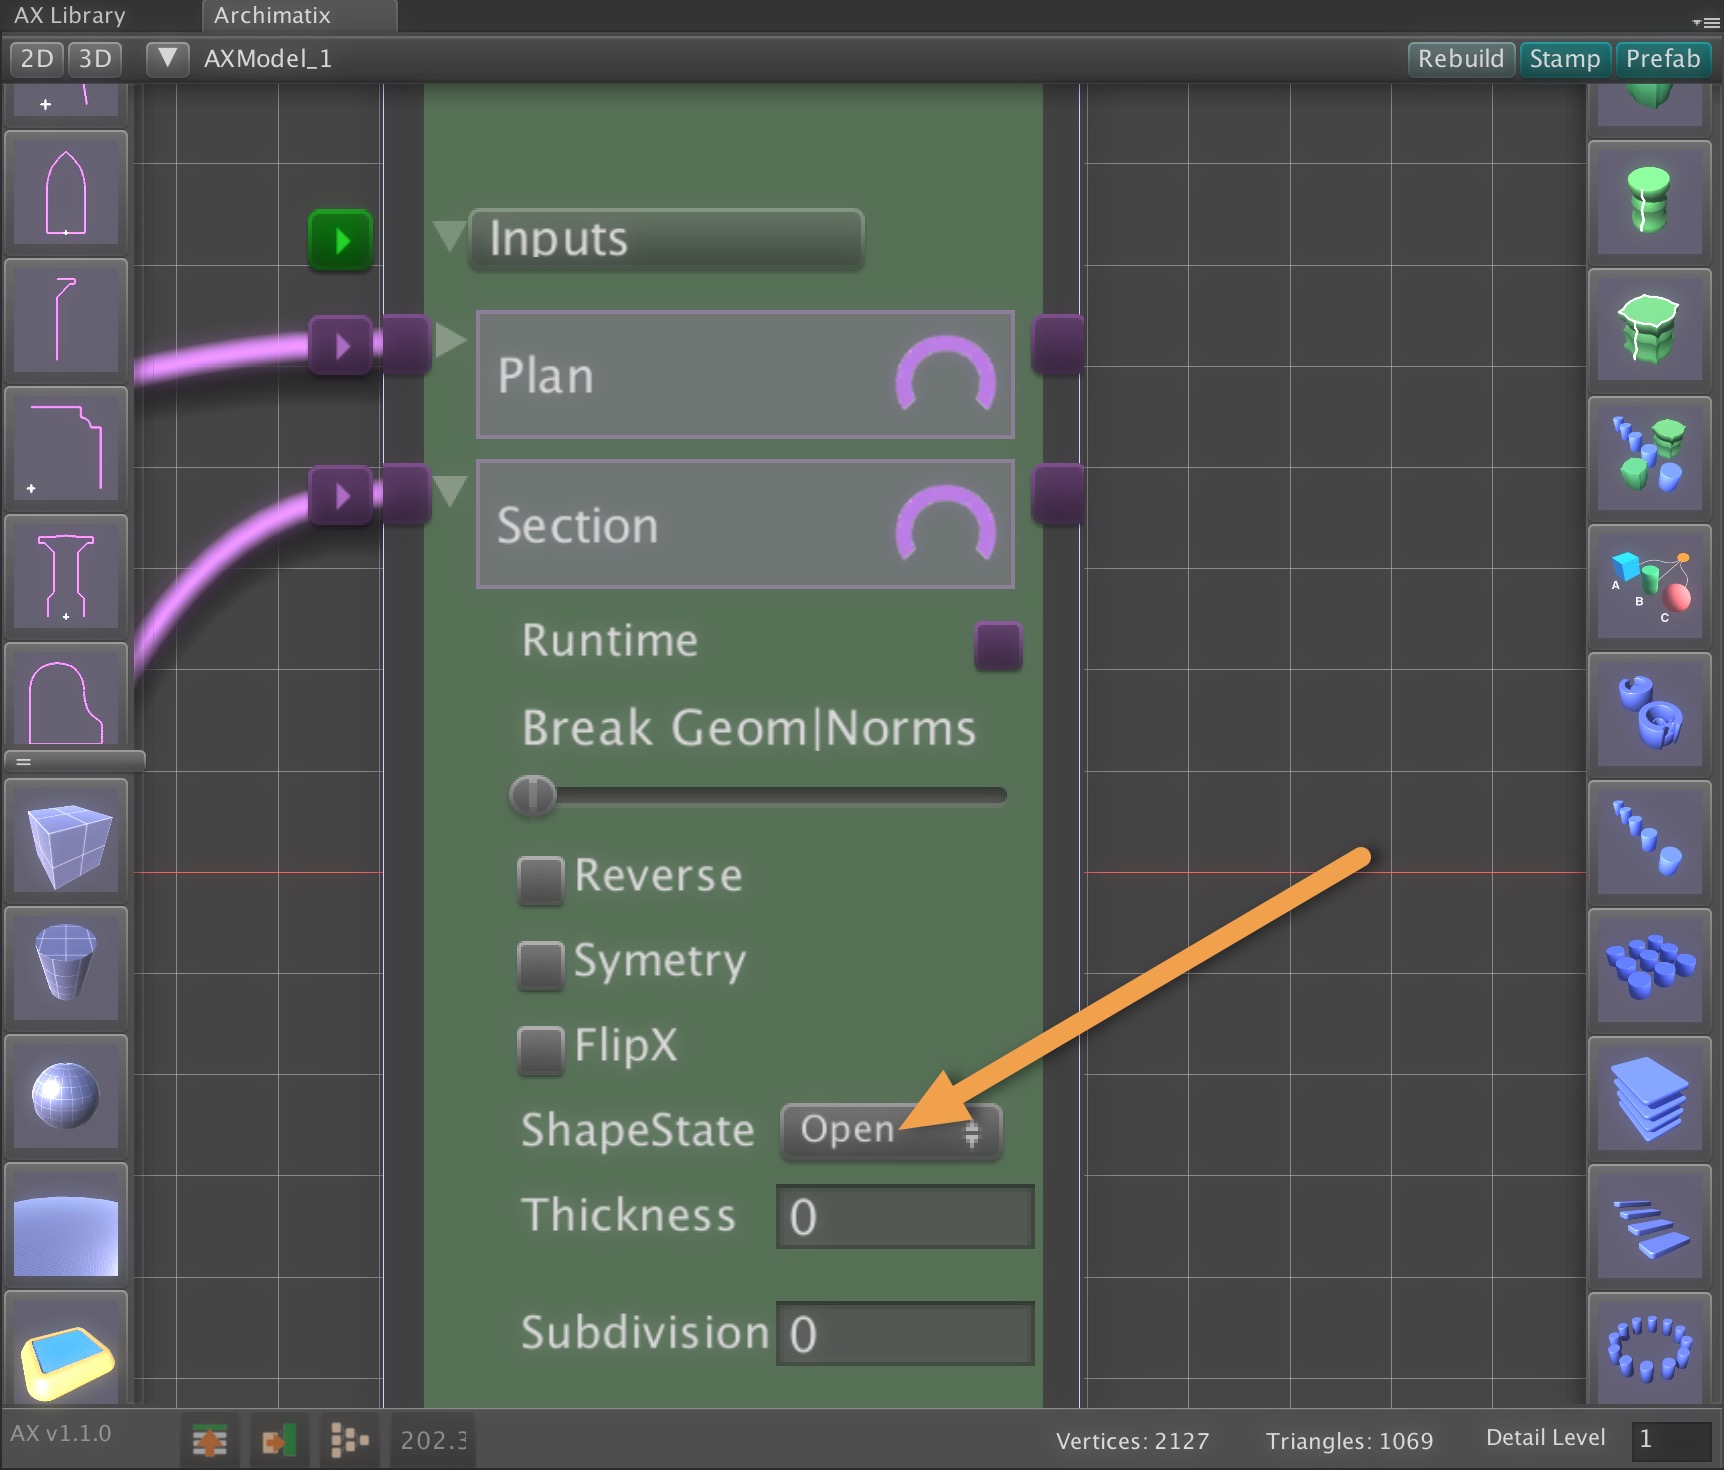1724x1470 pixels.
Task: Click the Section input purple arrow connector
Action: [x=341, y=495]
